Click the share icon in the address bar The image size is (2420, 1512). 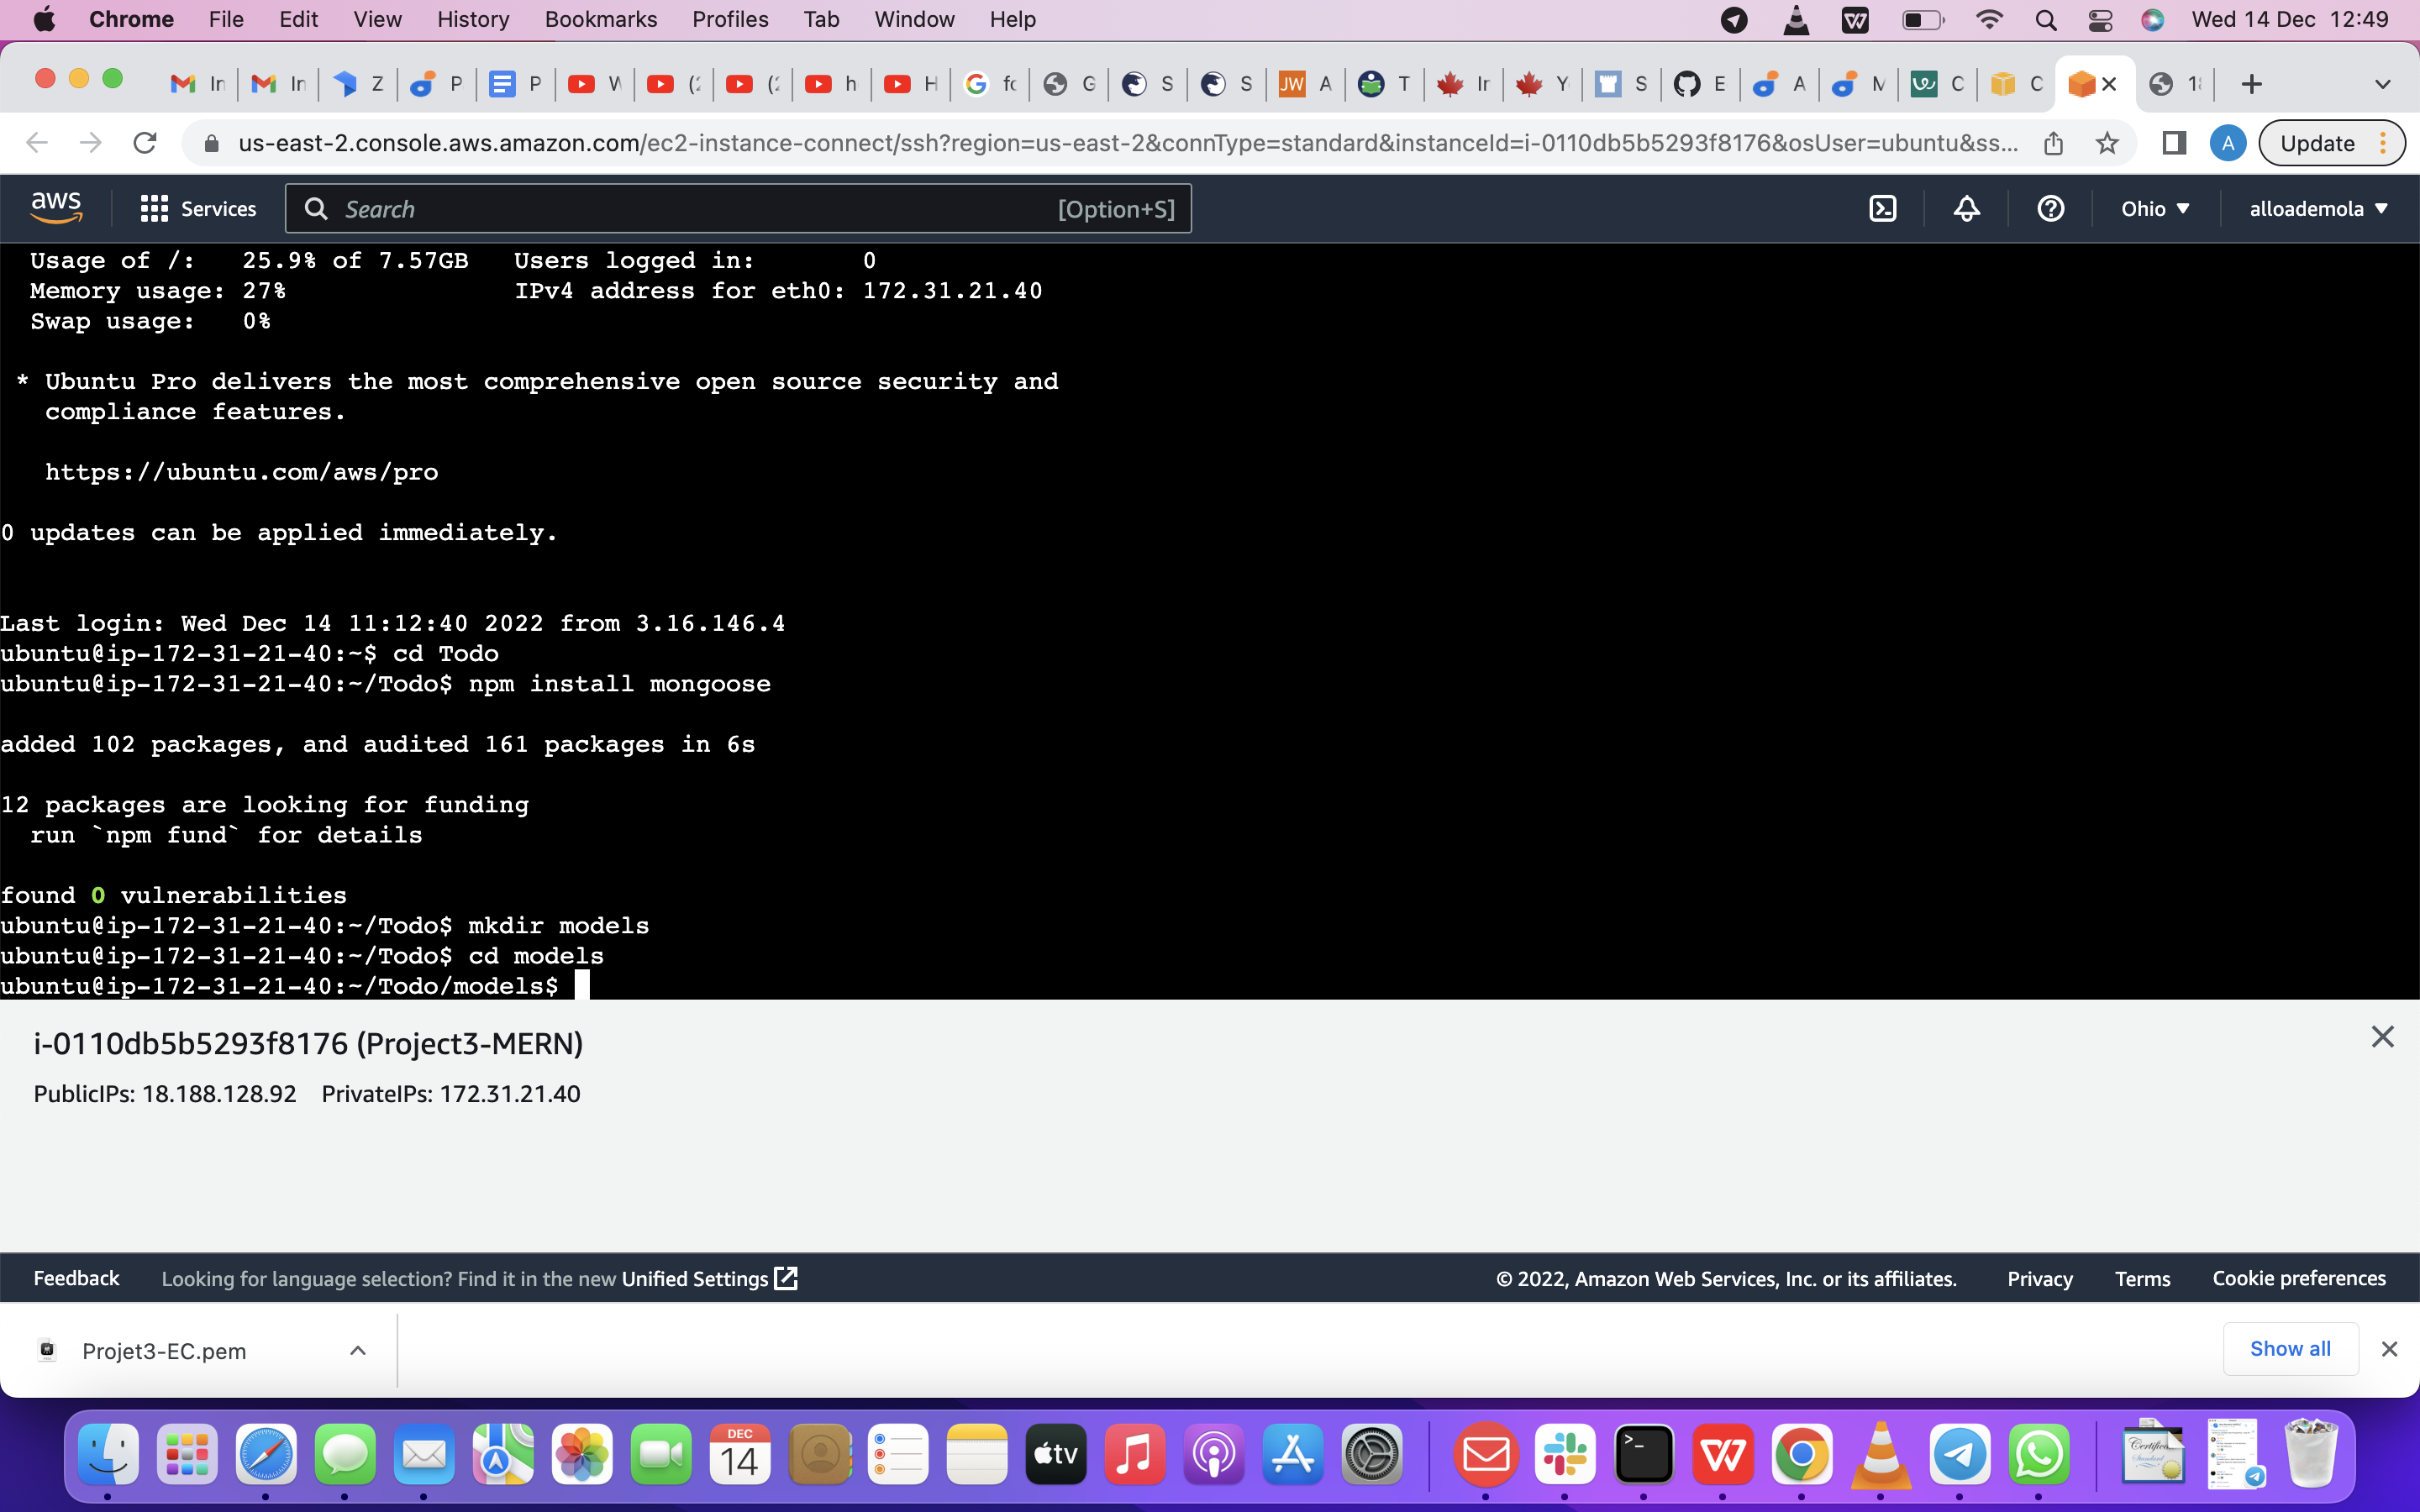[x=2054, y=143]
